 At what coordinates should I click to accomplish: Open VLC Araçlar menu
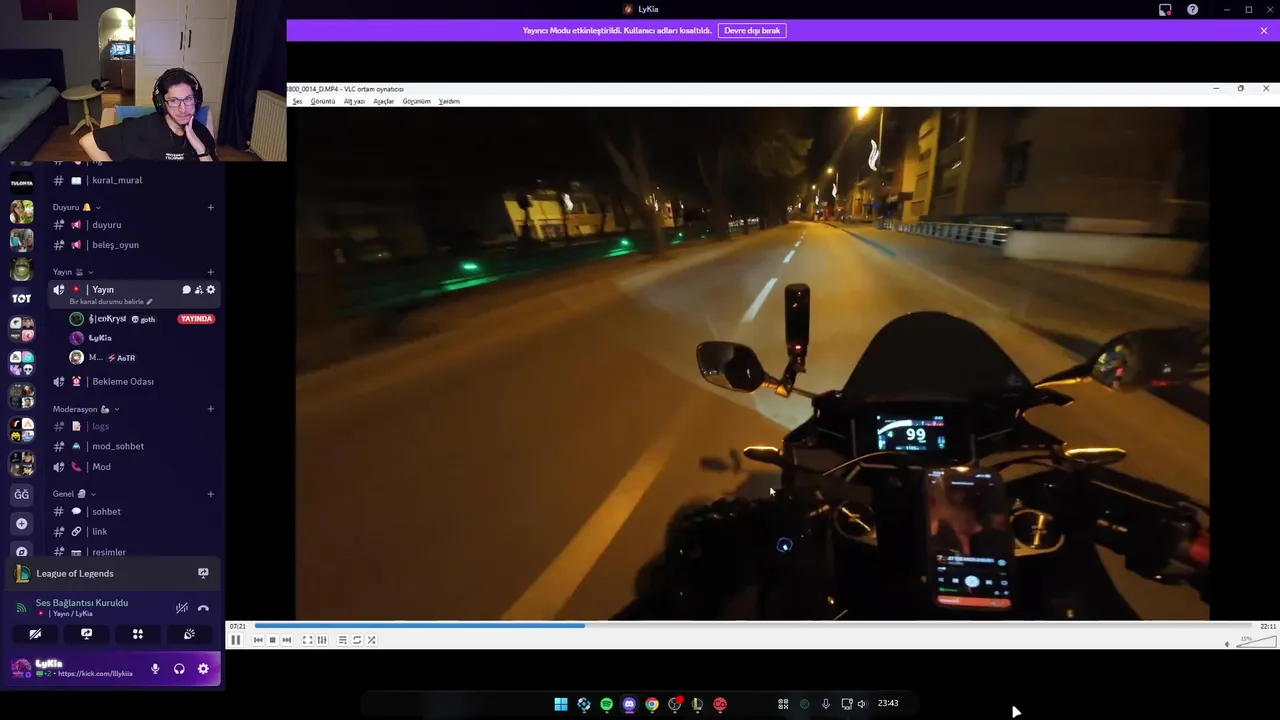click(384, 101)
